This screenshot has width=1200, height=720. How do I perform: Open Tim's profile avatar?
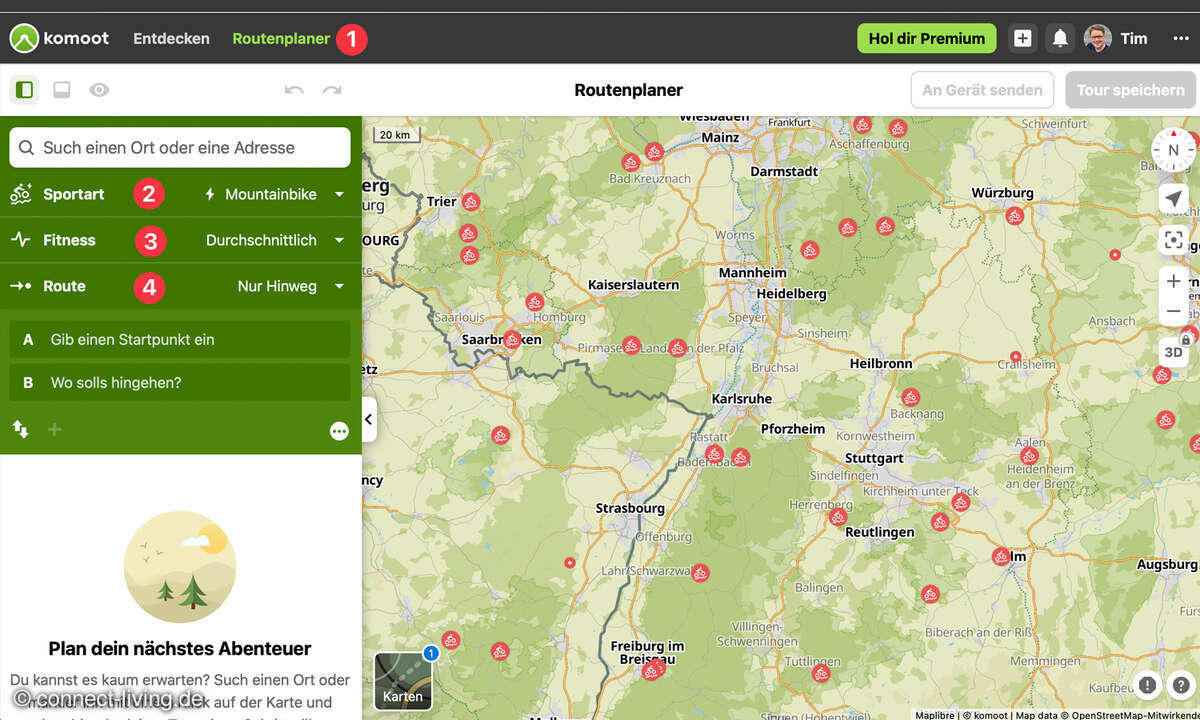(x=1098, y=39)
